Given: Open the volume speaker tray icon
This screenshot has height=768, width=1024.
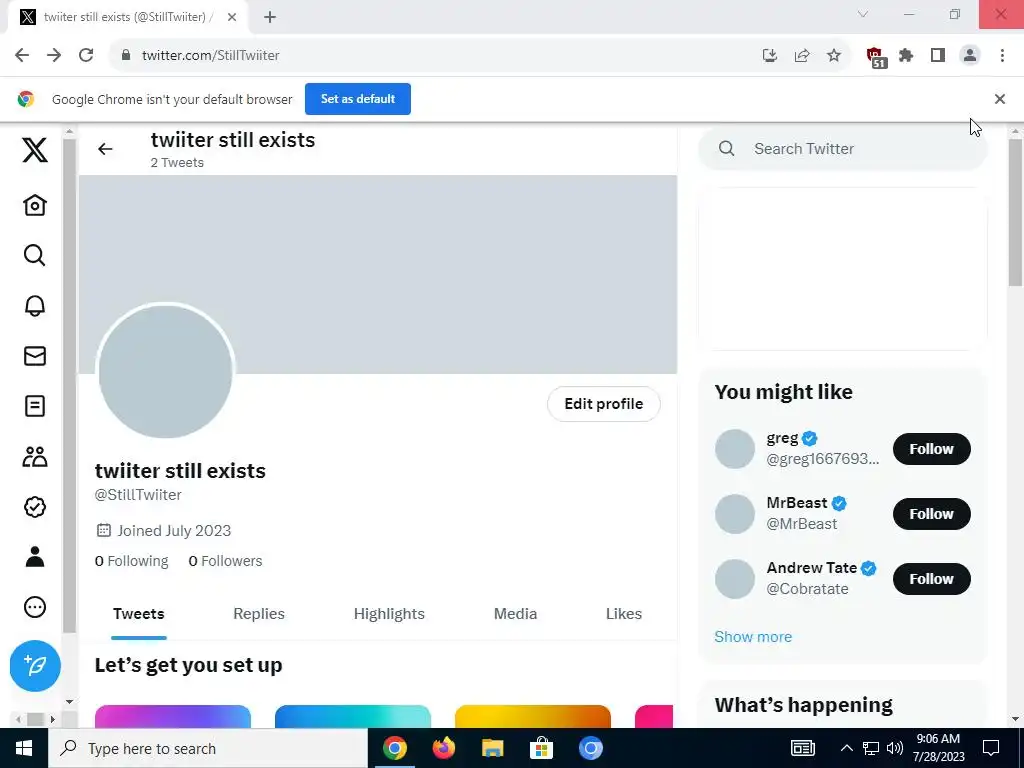Looking at the screenshot, I should [895, 748].
